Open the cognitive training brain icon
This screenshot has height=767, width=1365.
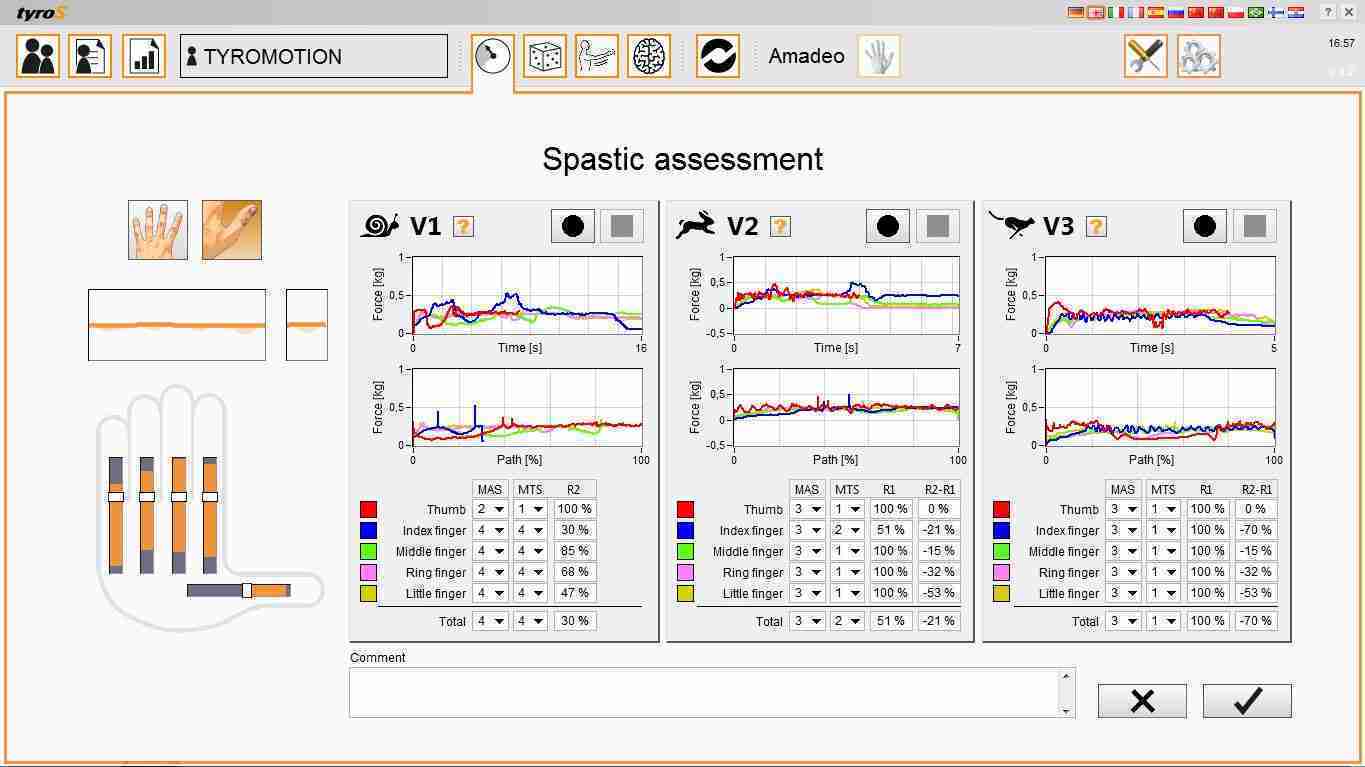click(649, 56)
